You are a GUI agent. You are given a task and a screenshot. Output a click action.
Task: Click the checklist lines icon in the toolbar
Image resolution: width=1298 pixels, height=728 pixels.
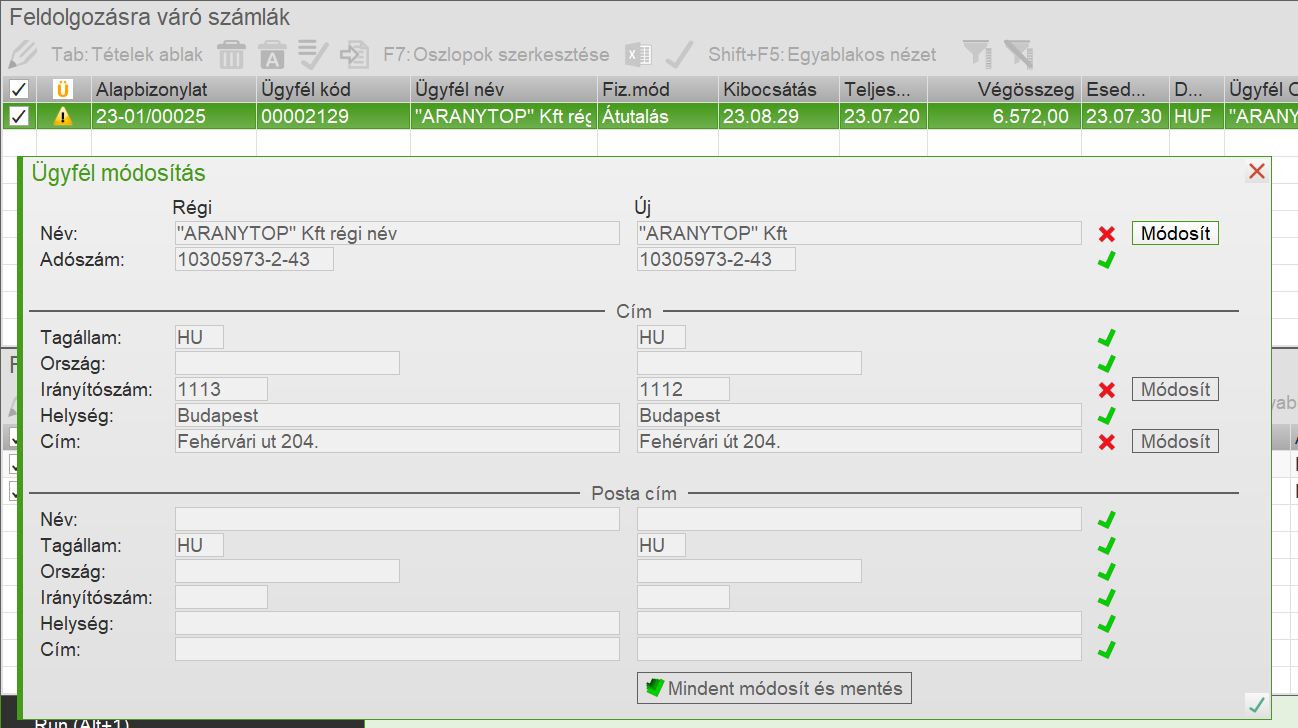pos(314,53)
